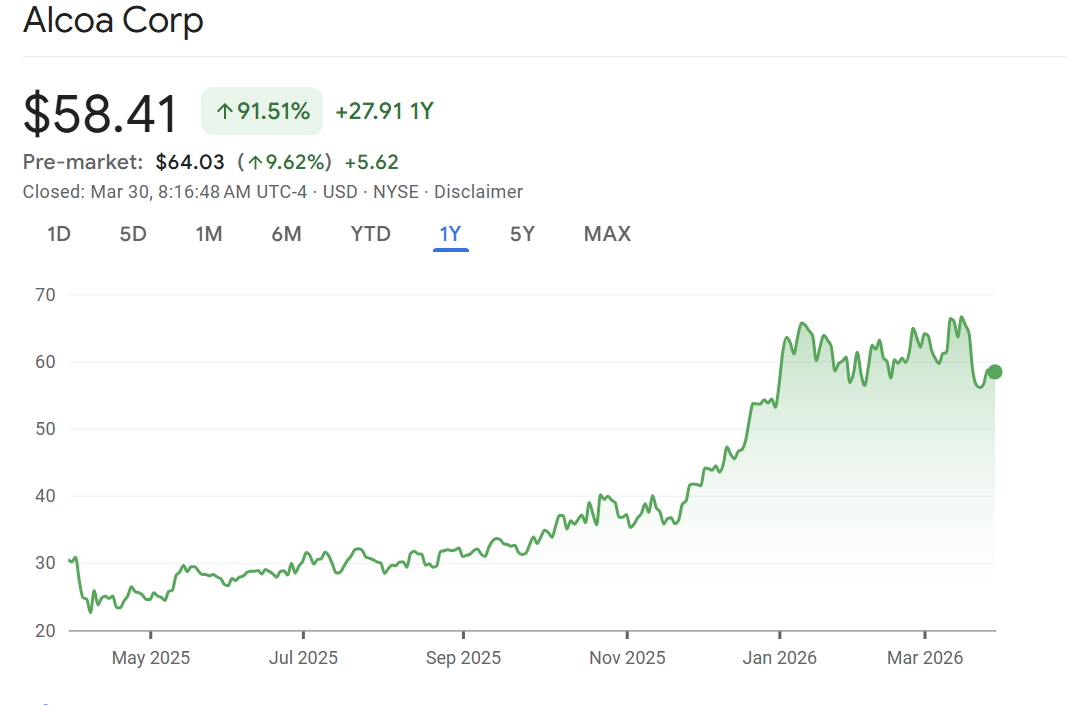Click the Jan 2026 axis label
The height and width of the screenshot is (705, 1066).
pyautogui.click(x=779, y=657)
